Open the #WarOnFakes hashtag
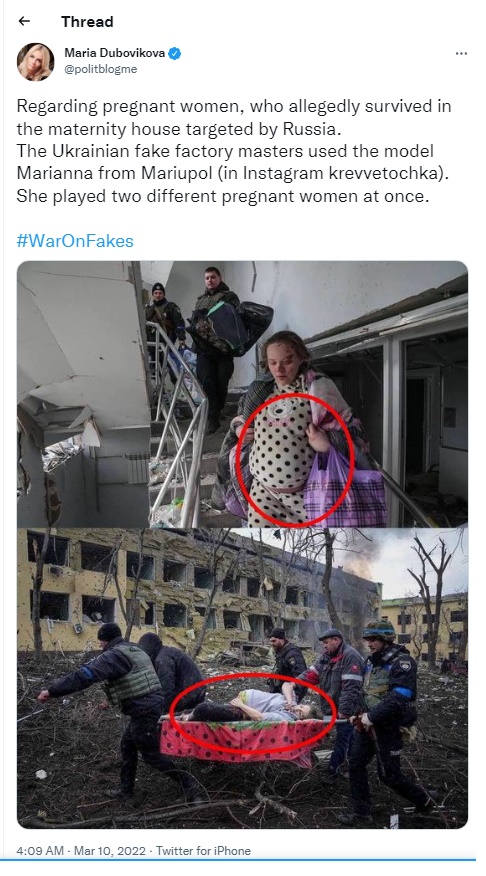This screenshot has width=486, height=876. (75, 241)
